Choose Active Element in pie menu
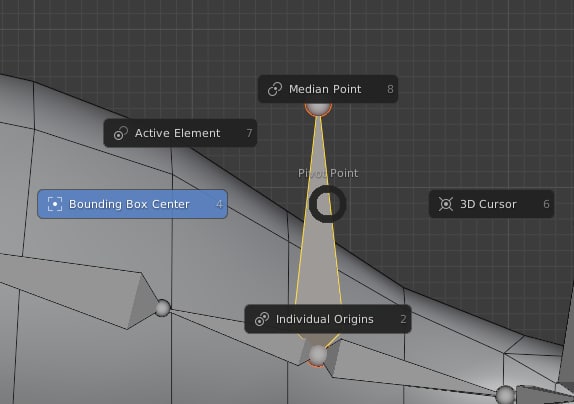Screen dimensions: 574x404 tap(180, 133)
